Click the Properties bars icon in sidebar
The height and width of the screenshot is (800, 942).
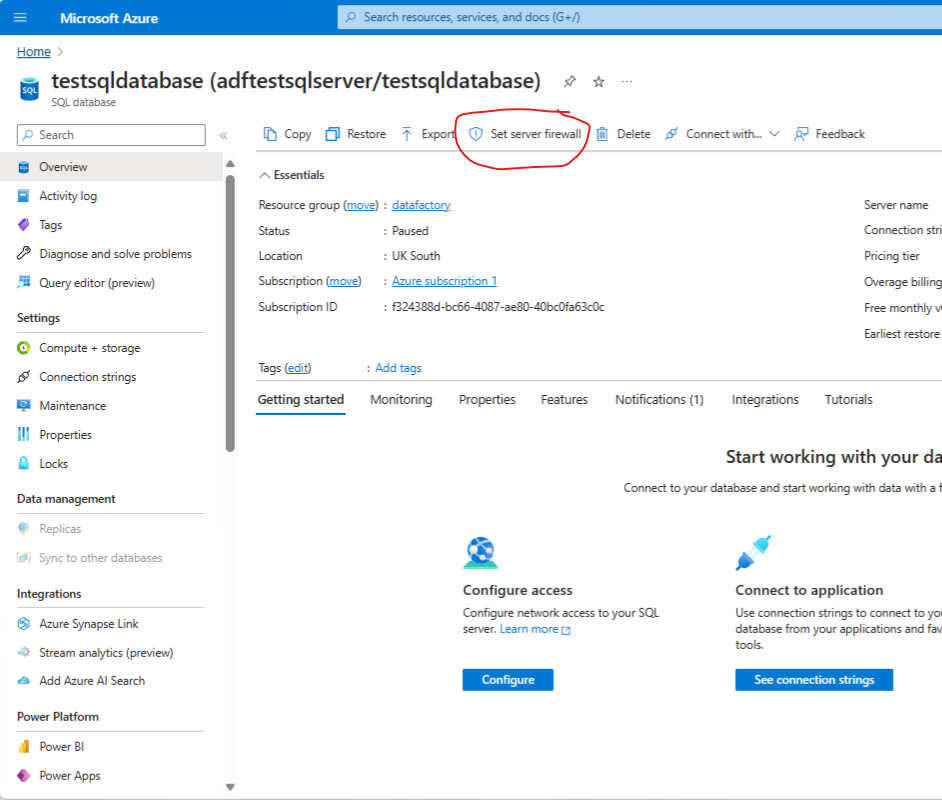pyautogui.click(x=23, y=434)
